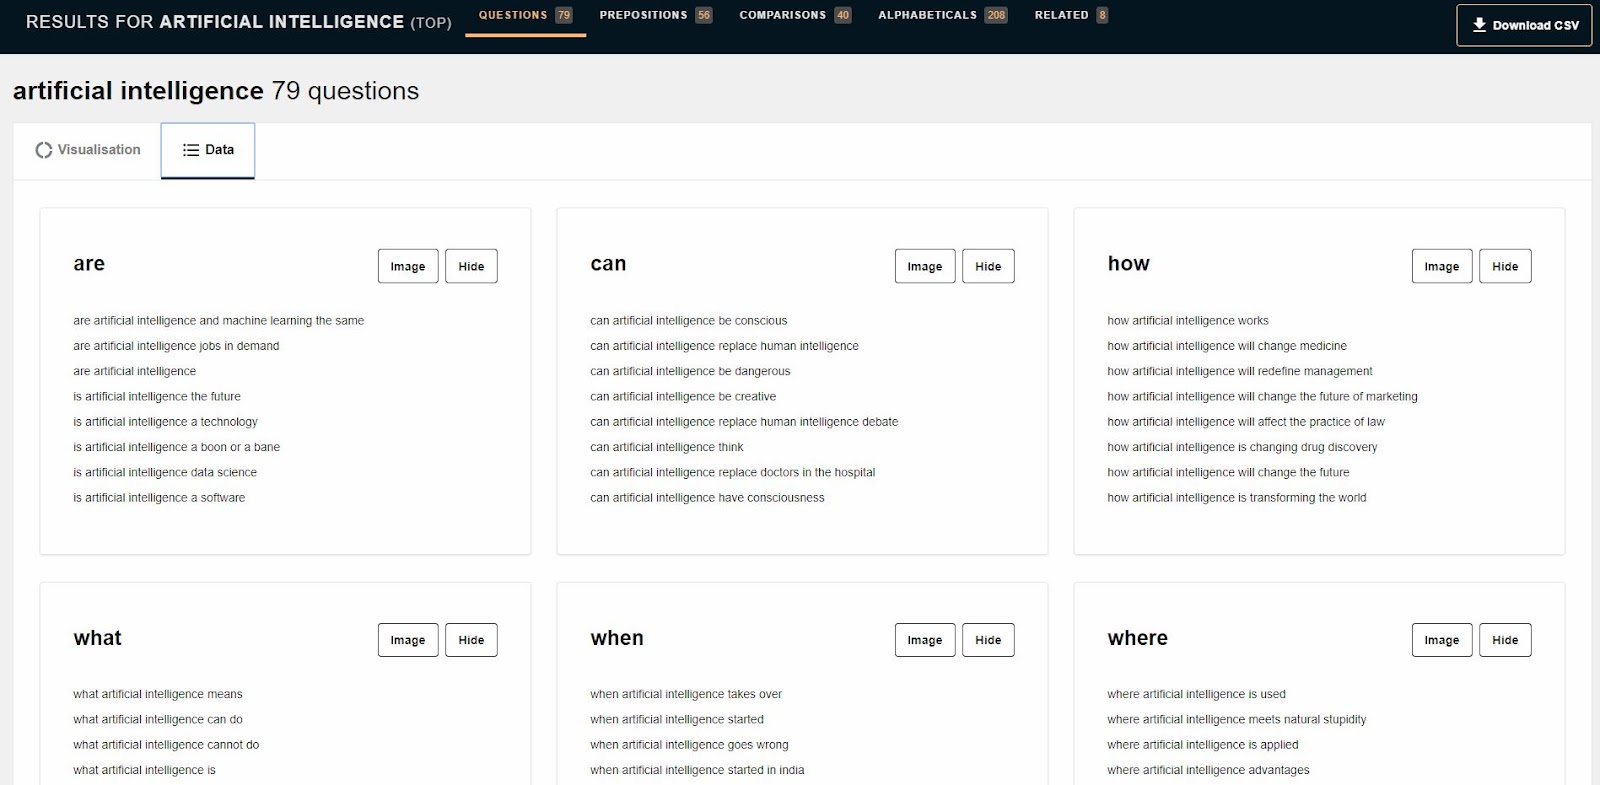Open the Comparisons tab
Viewport: 1600px width, 785px height.
(x=795, y=15)
